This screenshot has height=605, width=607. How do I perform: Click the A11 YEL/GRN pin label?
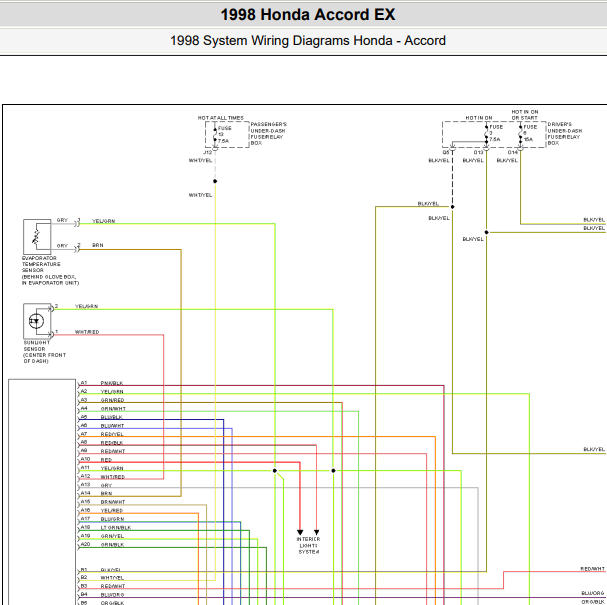pos(101,468)
